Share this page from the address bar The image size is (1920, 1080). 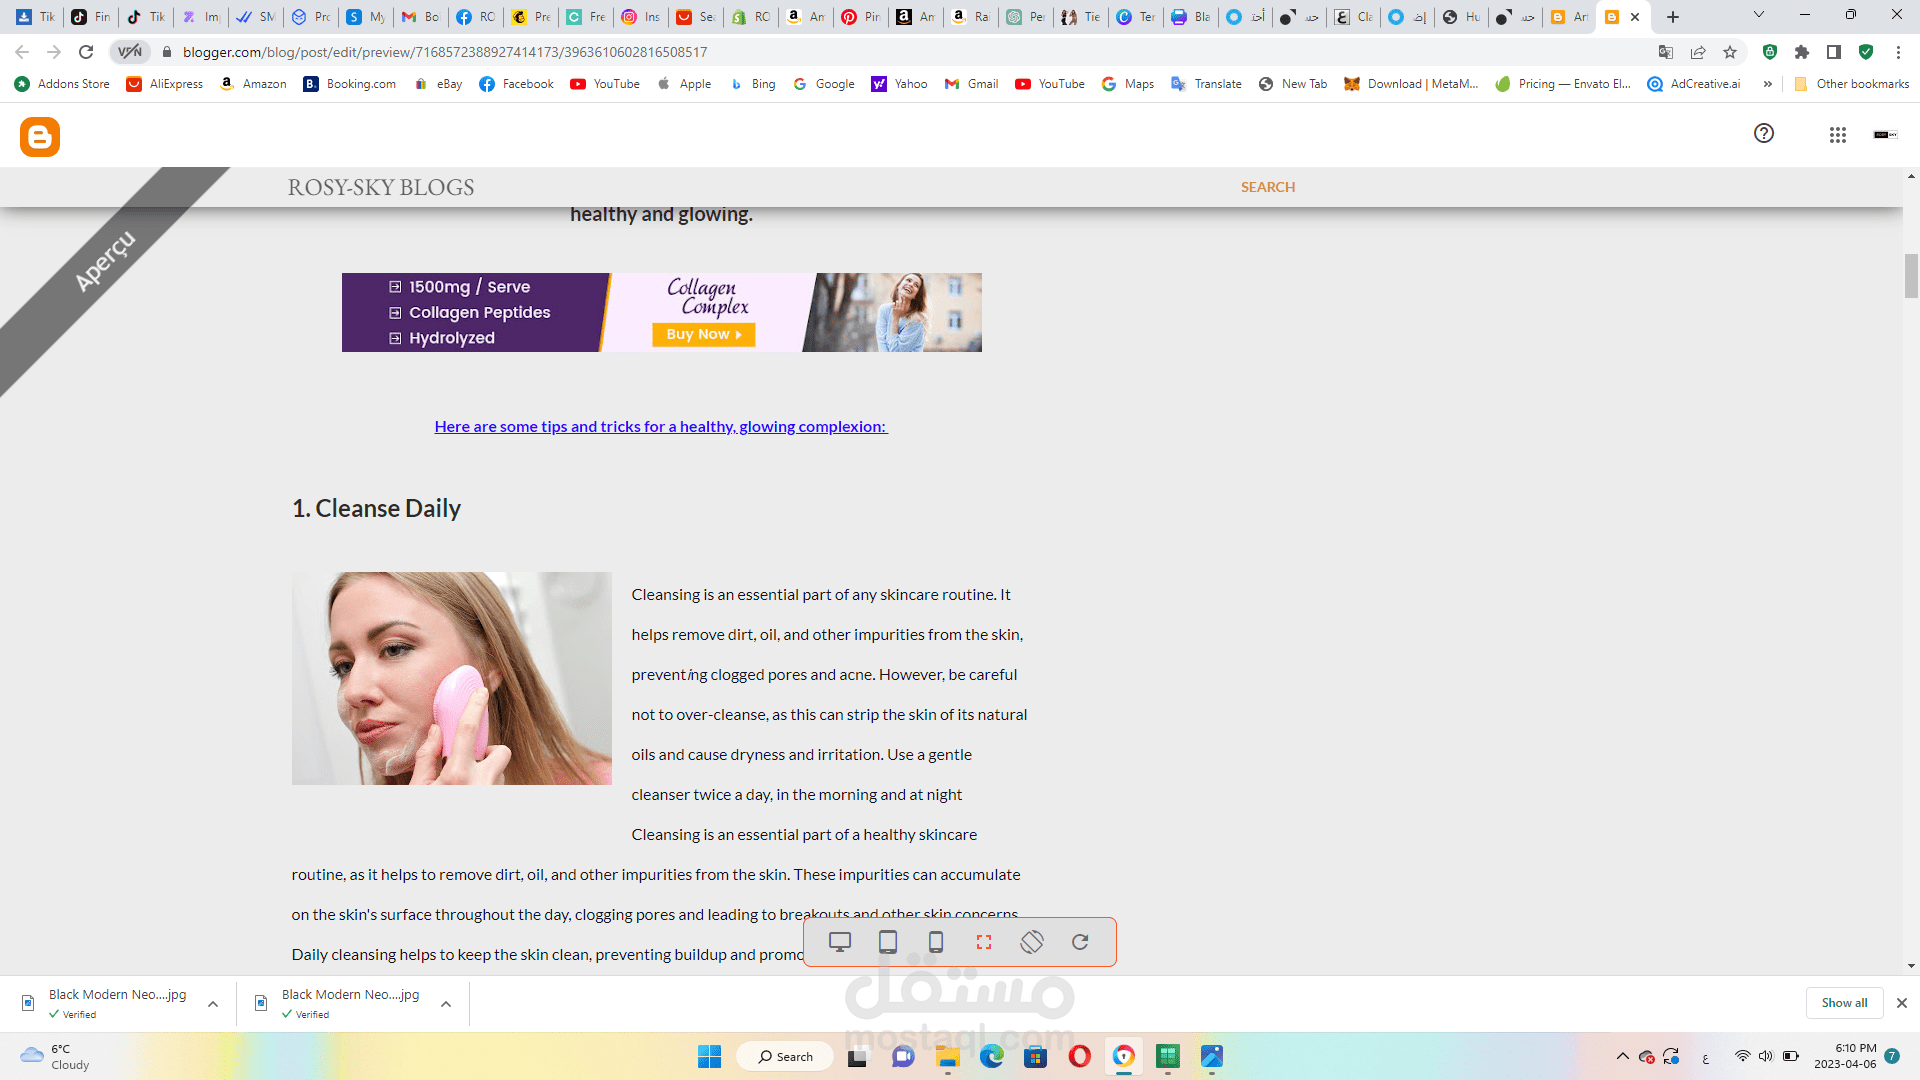click(x=1698, y=52)
